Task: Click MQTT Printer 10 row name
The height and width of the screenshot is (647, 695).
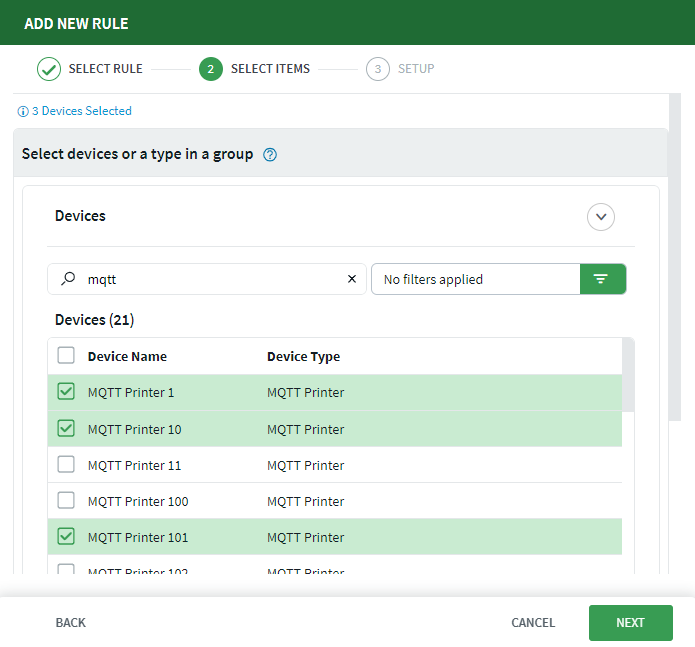Action: pos(134,429)
